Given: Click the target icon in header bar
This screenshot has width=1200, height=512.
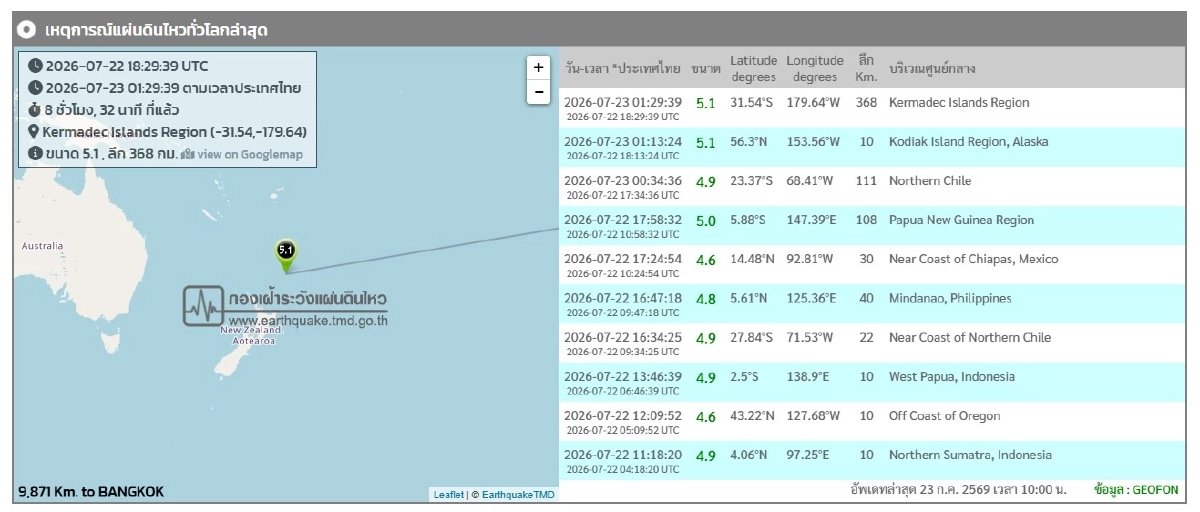Looking at the screenshot, I should [x=29, y=30].
